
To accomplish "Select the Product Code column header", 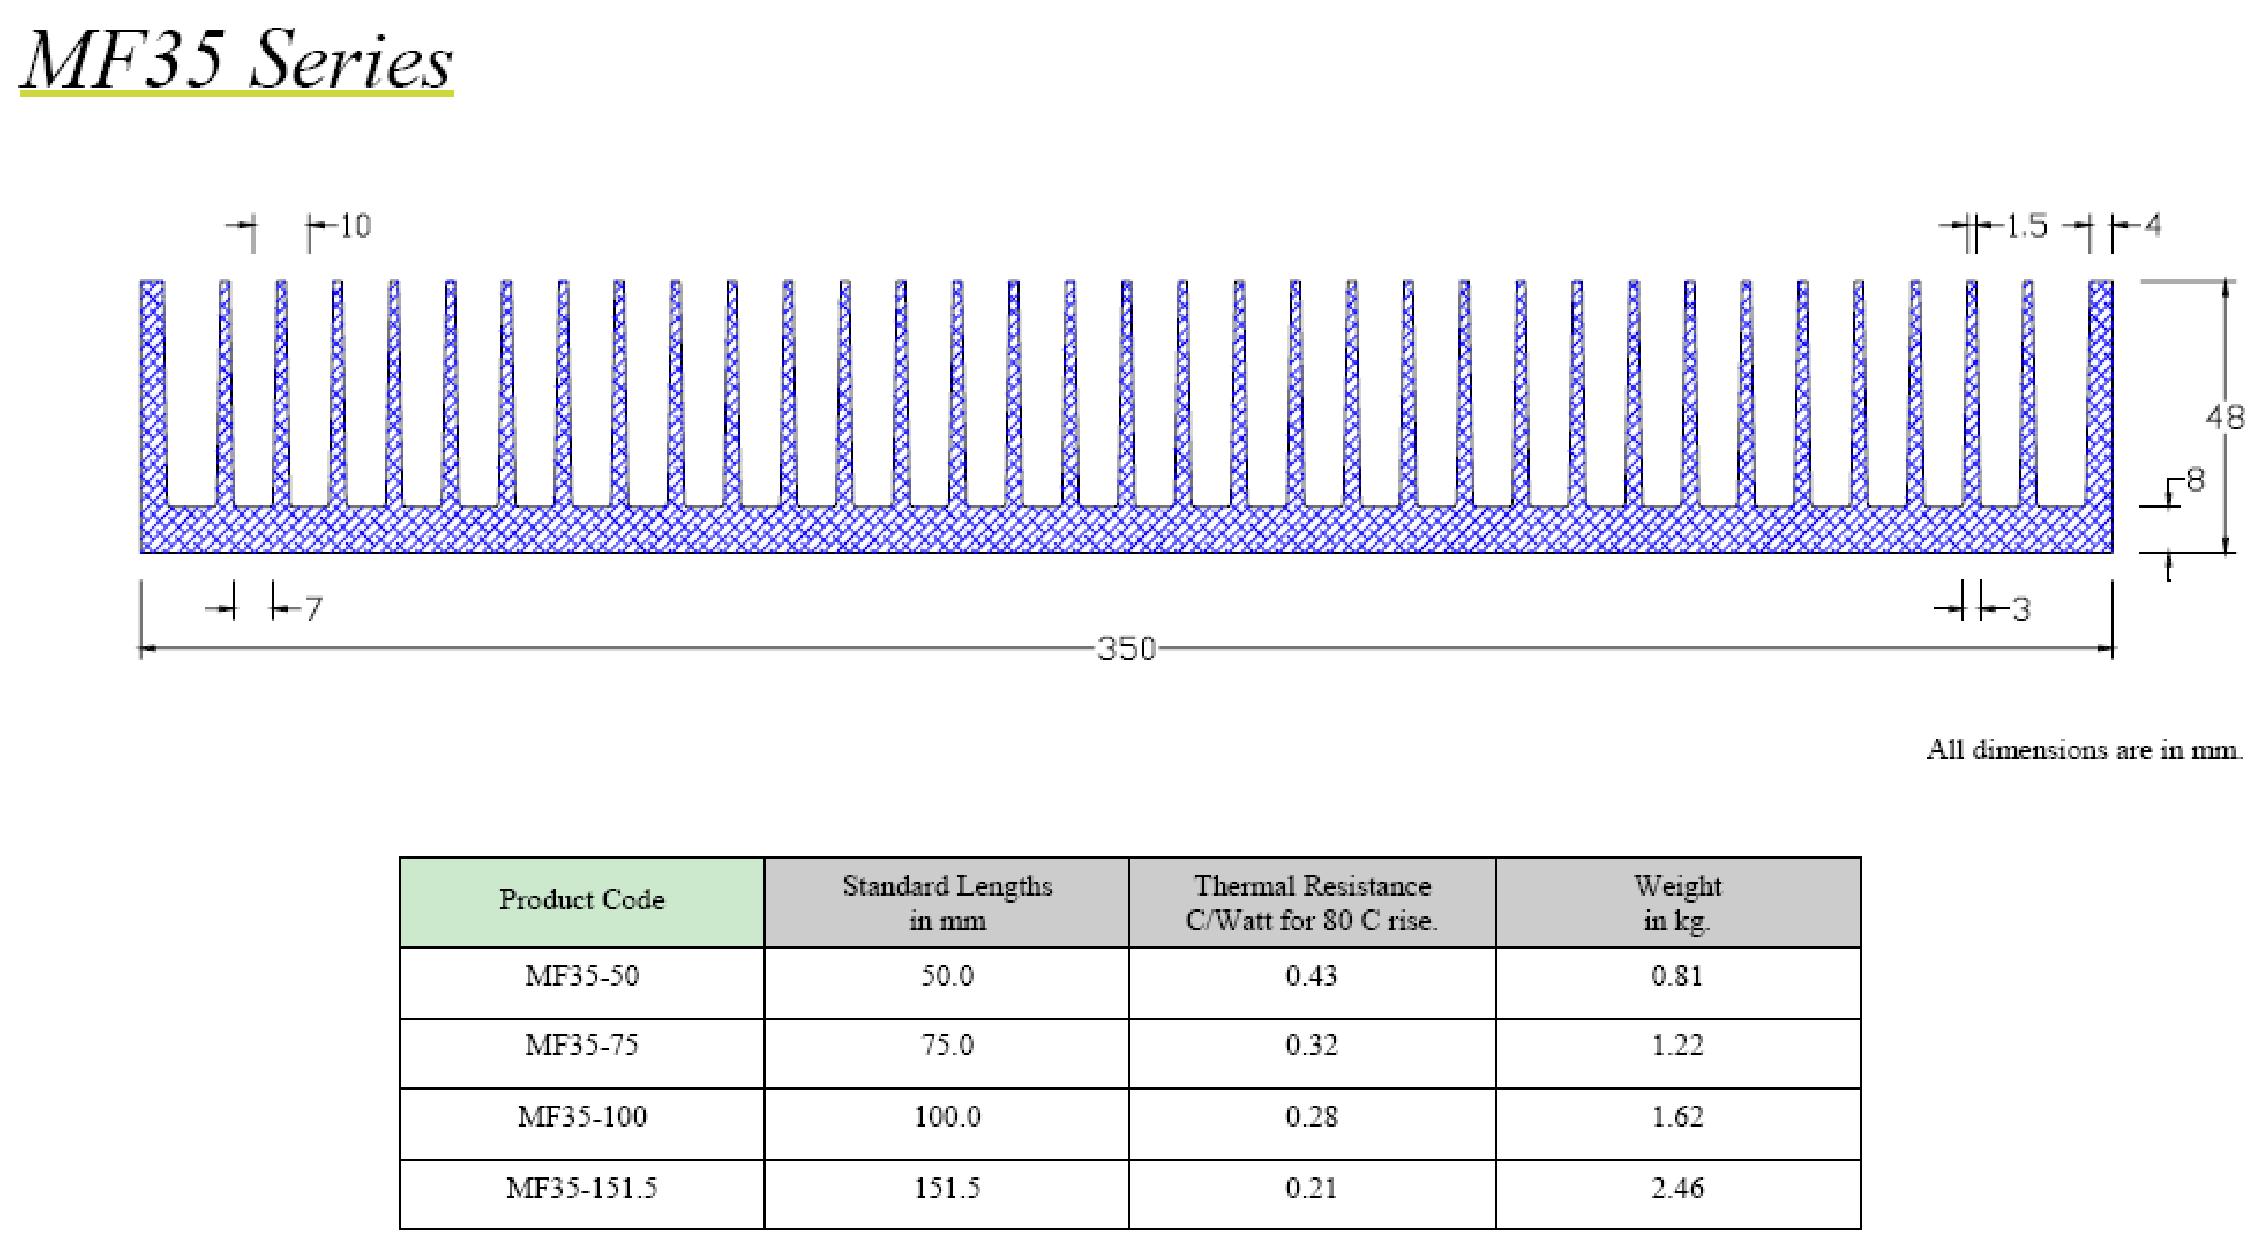I will click(582, 901).
